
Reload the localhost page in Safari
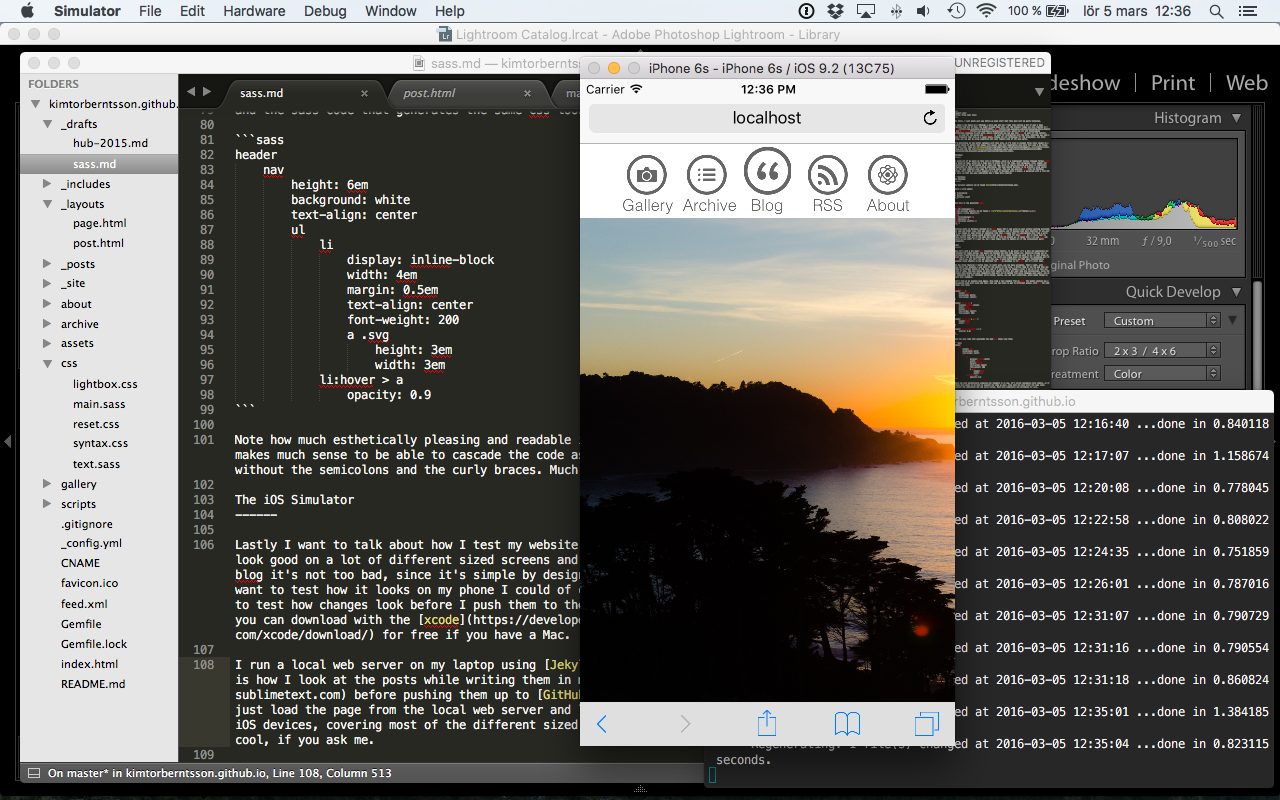[x=930, y=118]
